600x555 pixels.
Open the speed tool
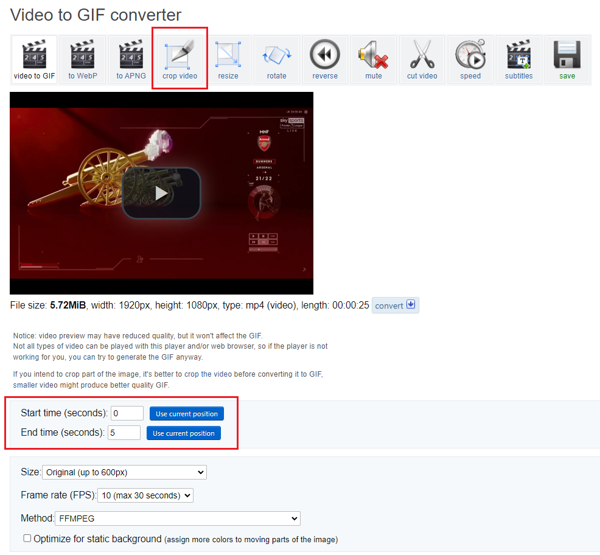470,60
